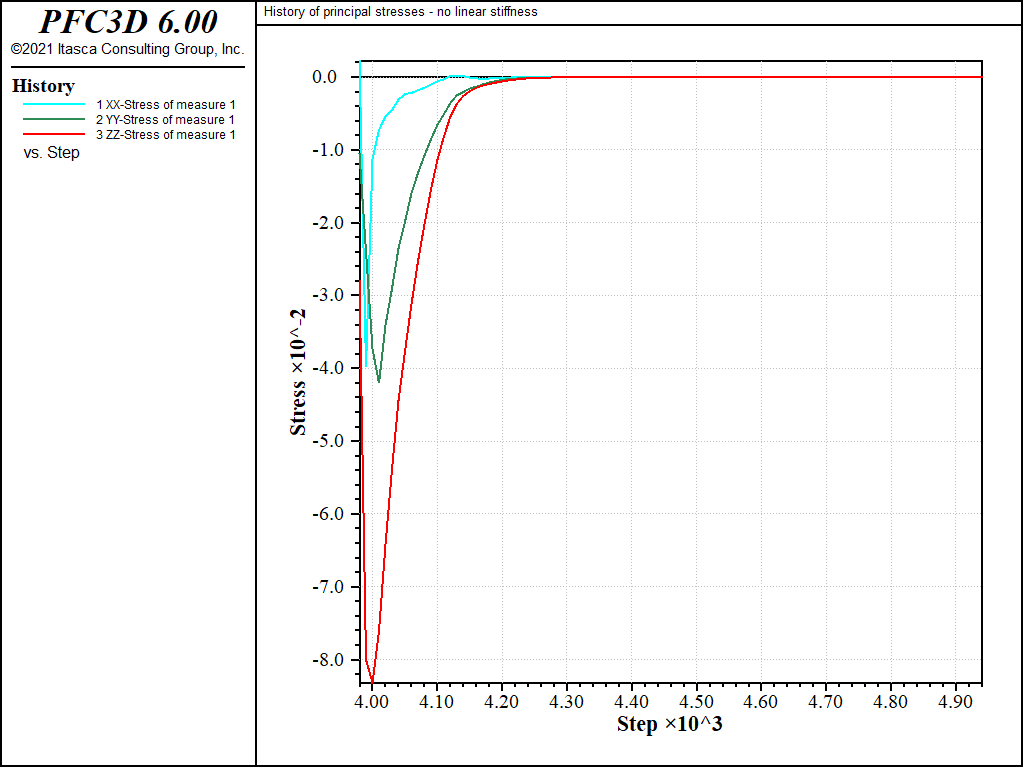This screenshot has width=1024, height=768.
Task: Select the '3 ZZ-Stress of measure 1' legend label
Action: [x=165, y=135]
